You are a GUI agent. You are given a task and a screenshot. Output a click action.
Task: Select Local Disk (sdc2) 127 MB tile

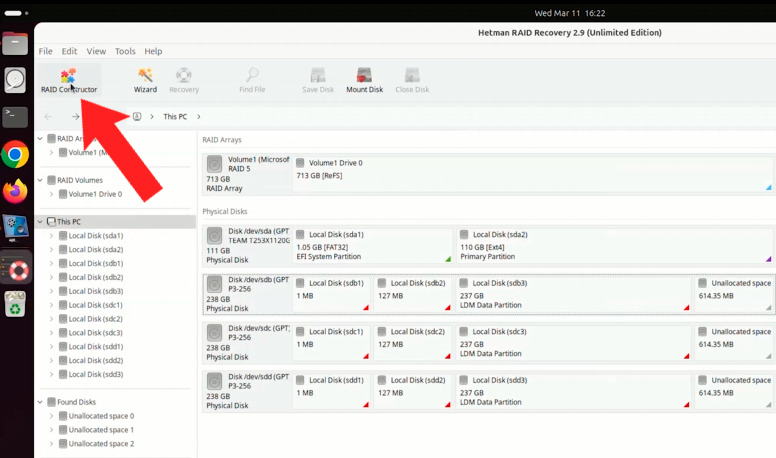(x=413, y=342)
